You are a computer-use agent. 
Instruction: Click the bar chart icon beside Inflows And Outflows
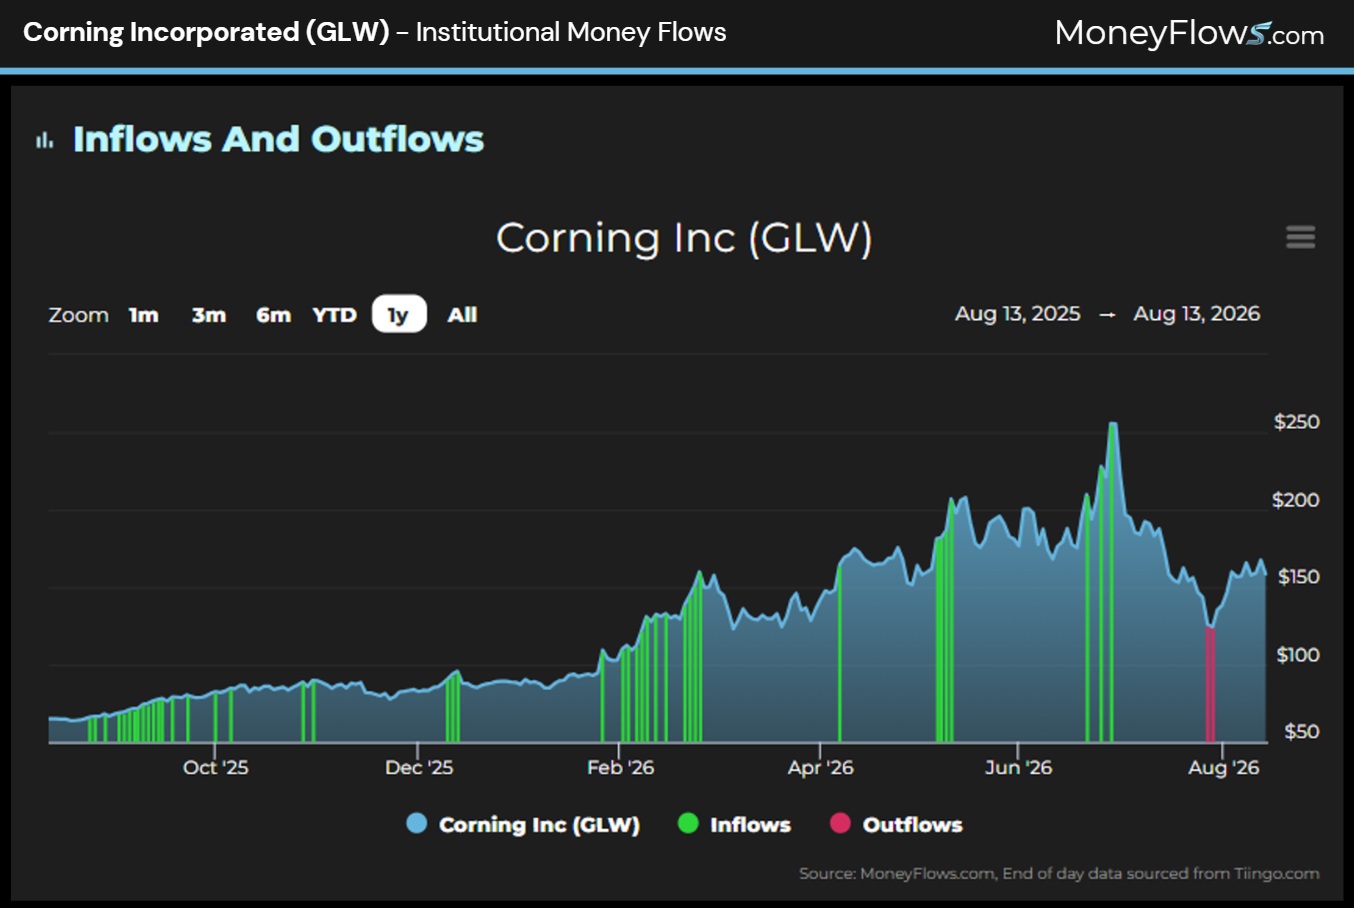(x=45, y=141)
